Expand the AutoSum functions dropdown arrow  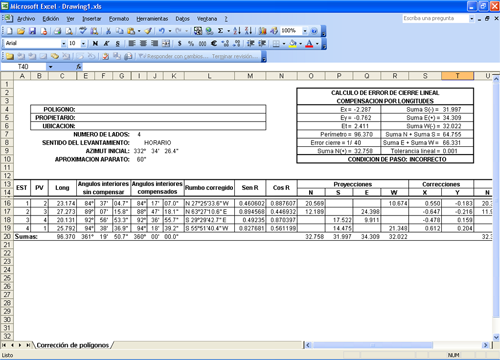229,31
